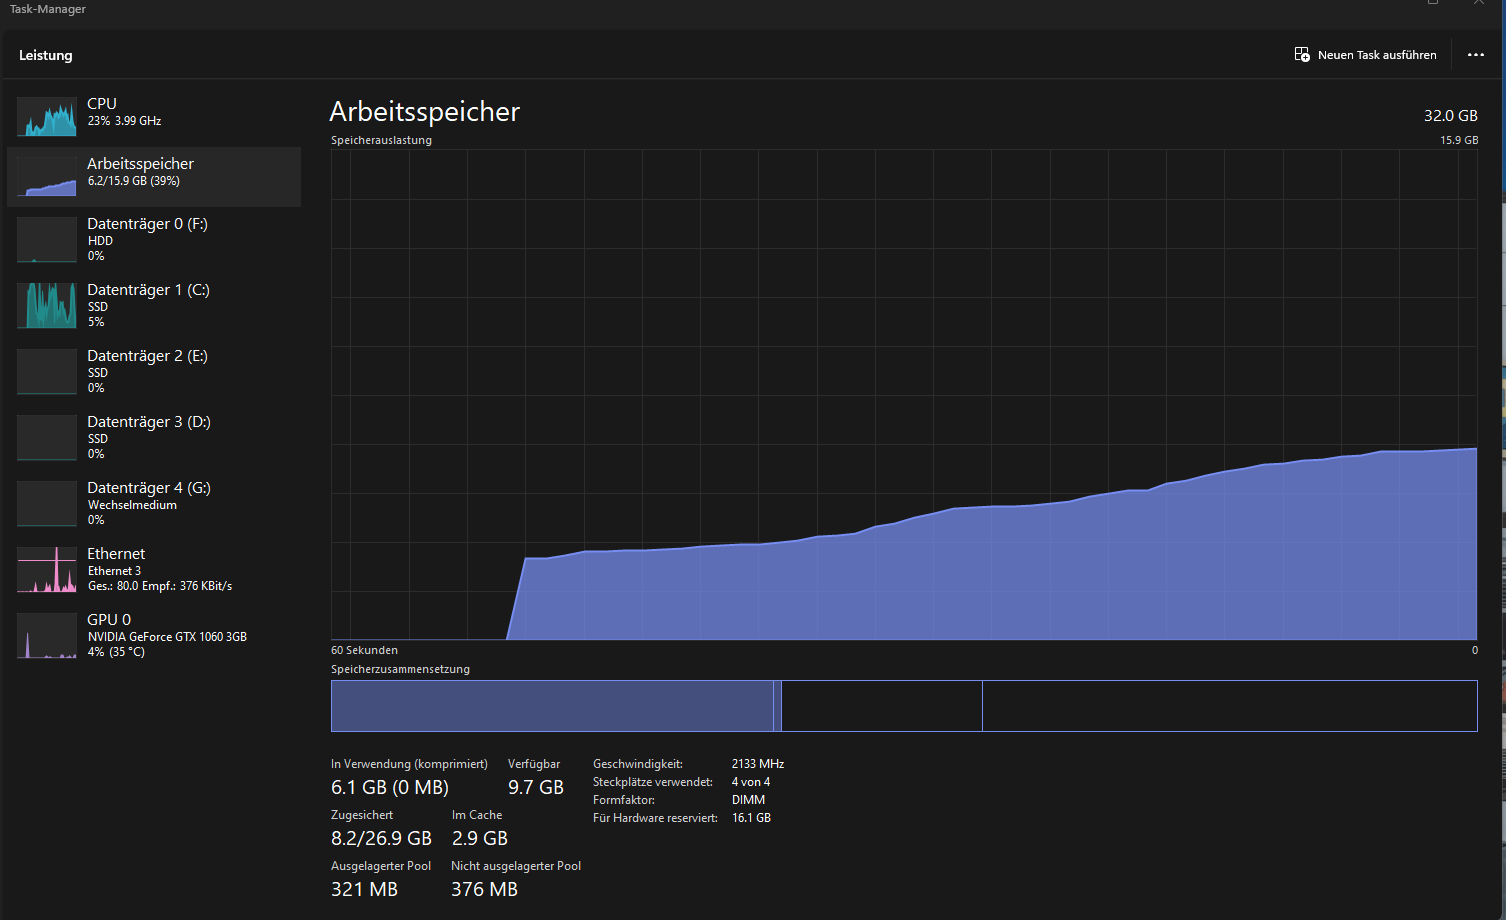Click the 23% 3.99 GHz CPU reading

124,121
